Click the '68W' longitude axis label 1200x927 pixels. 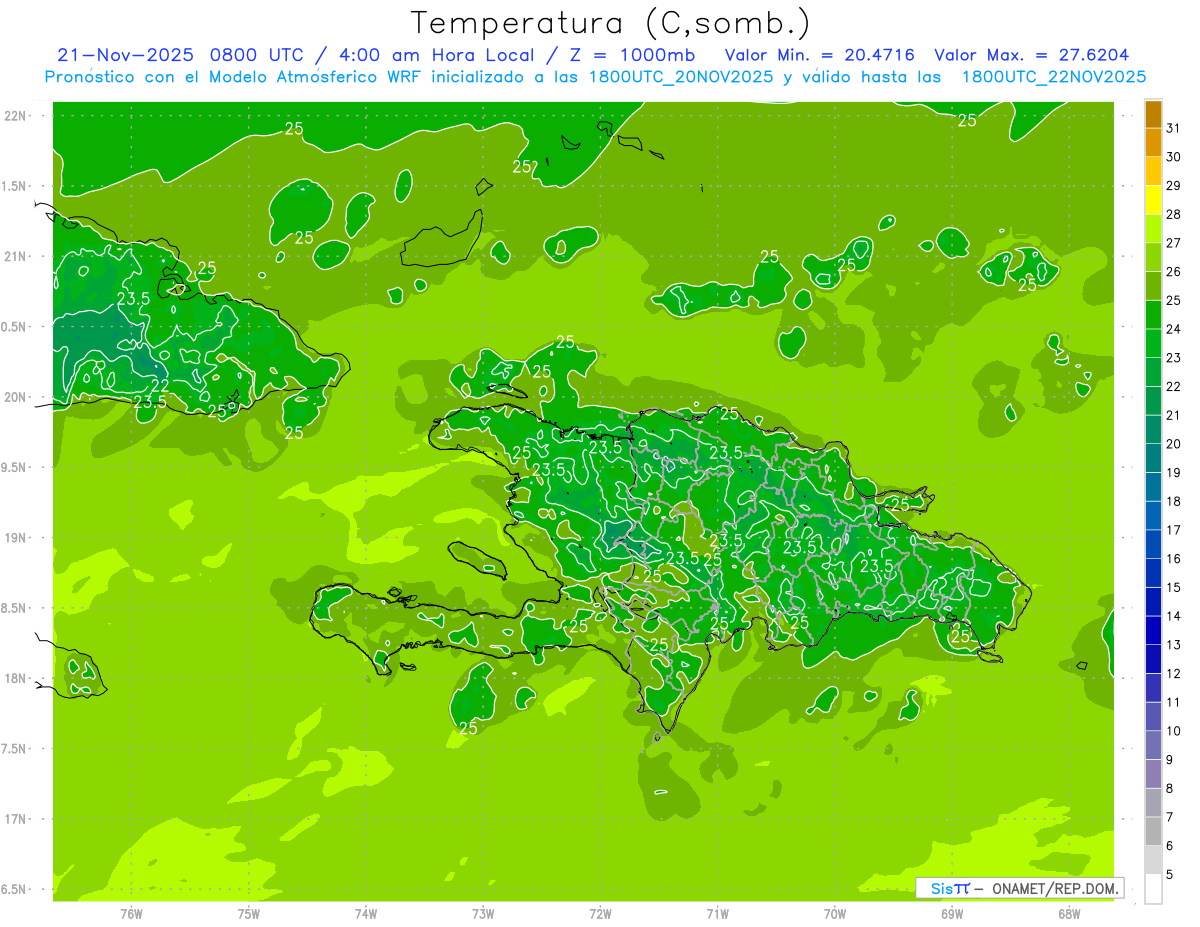tap(1069, 914)
